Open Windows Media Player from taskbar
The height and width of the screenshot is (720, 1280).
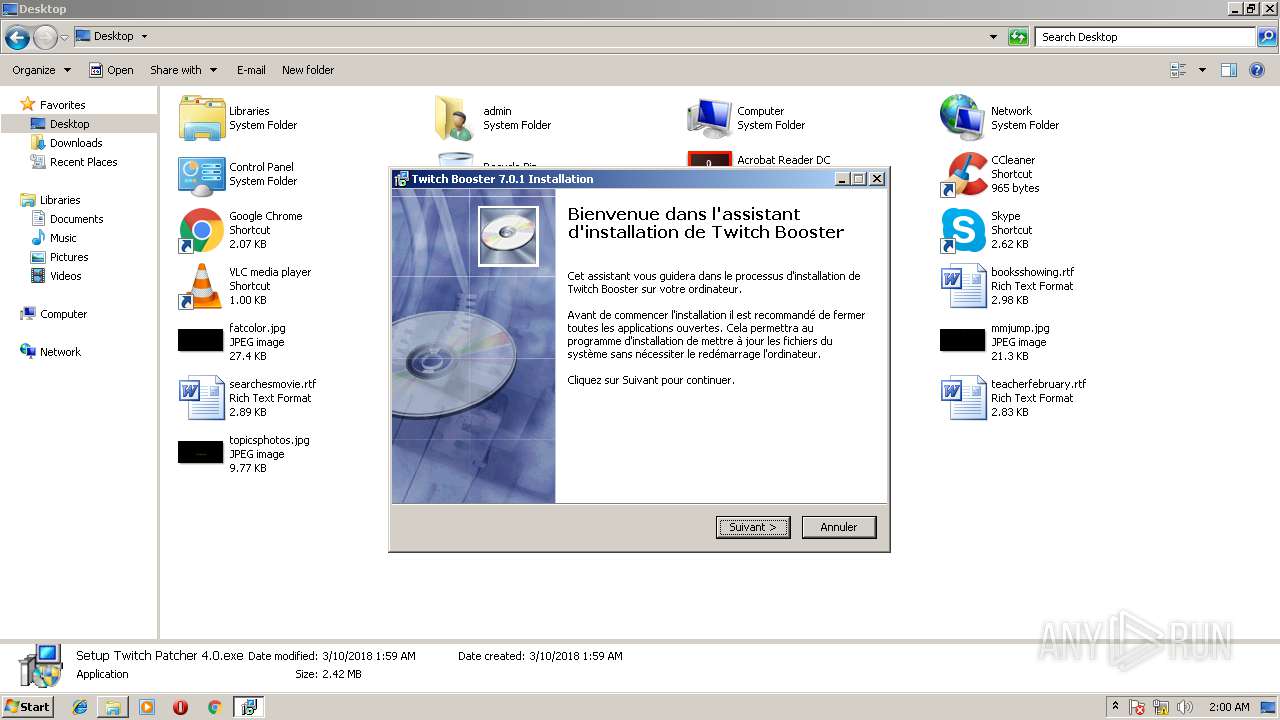pos(147,707)
